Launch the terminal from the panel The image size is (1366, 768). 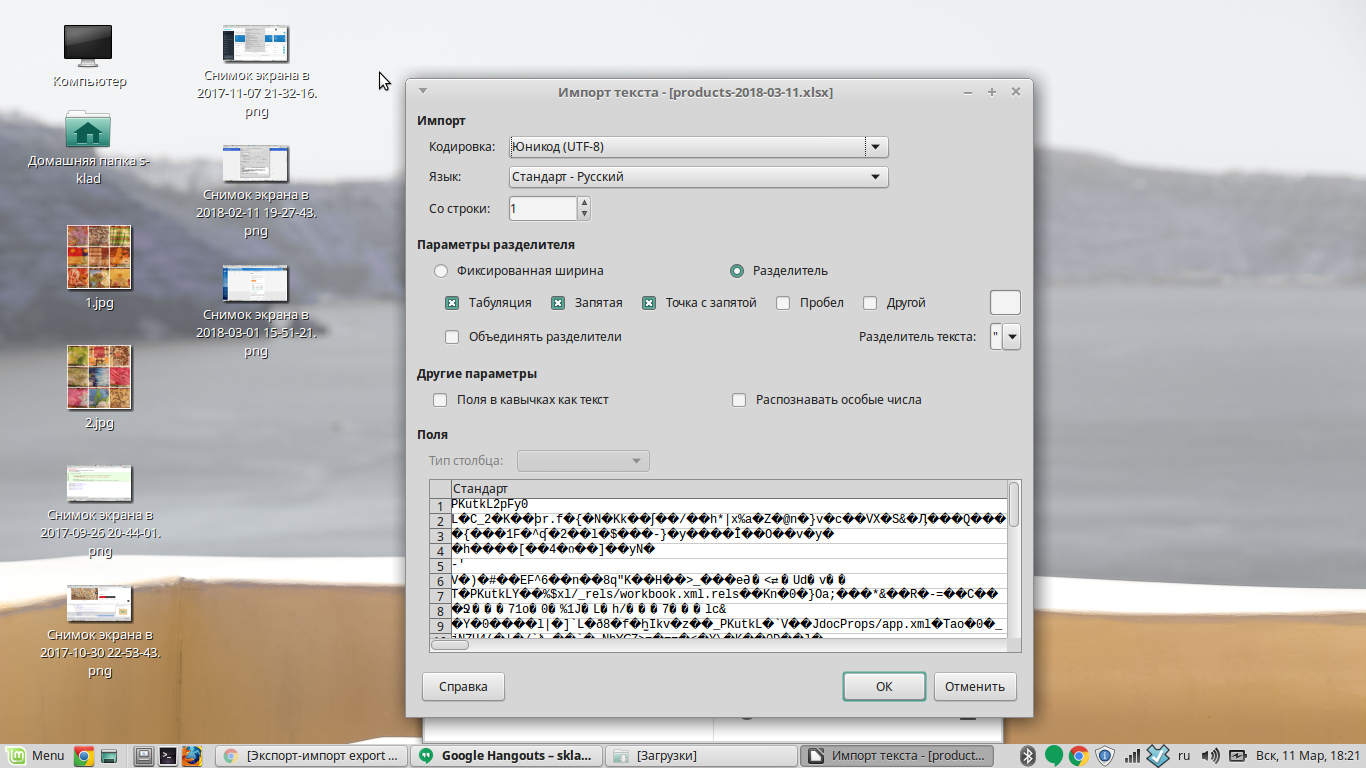(x=168, y=756)
